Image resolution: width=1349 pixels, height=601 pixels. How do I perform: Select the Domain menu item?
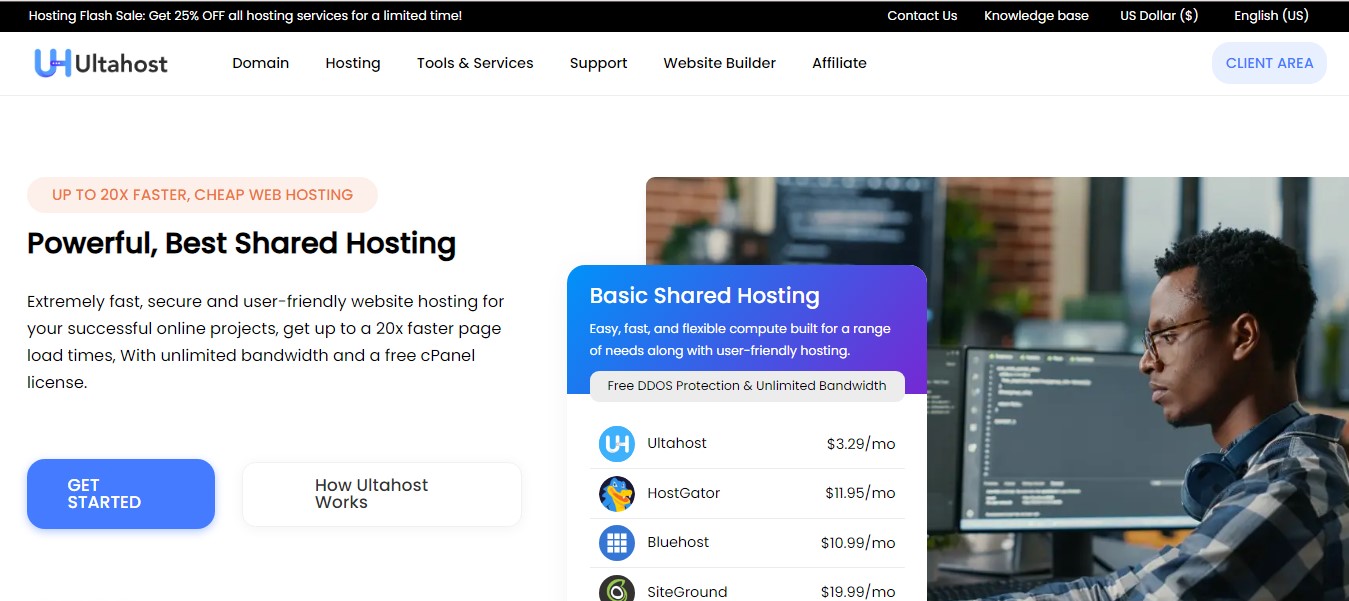tap(260, 63)
